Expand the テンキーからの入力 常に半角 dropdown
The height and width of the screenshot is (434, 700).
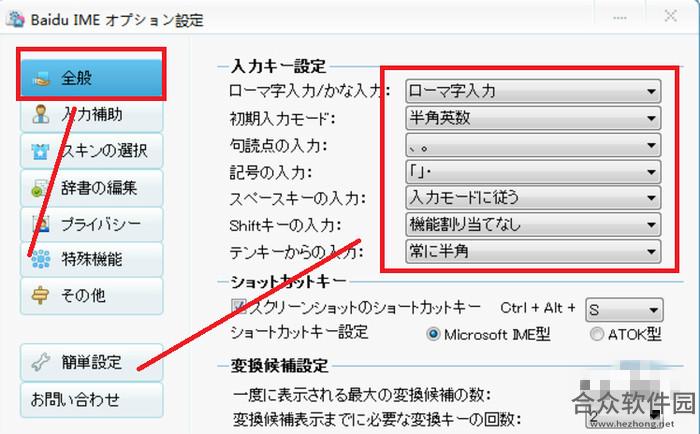click(x=533, y=251)
